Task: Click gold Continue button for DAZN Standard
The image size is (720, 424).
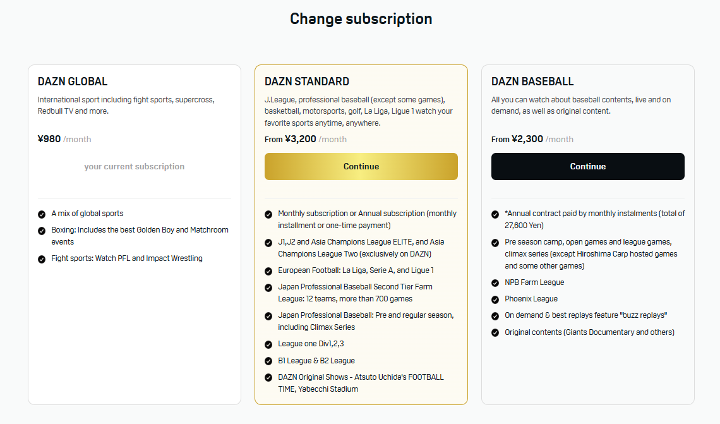Action: [x=360, y=167]
